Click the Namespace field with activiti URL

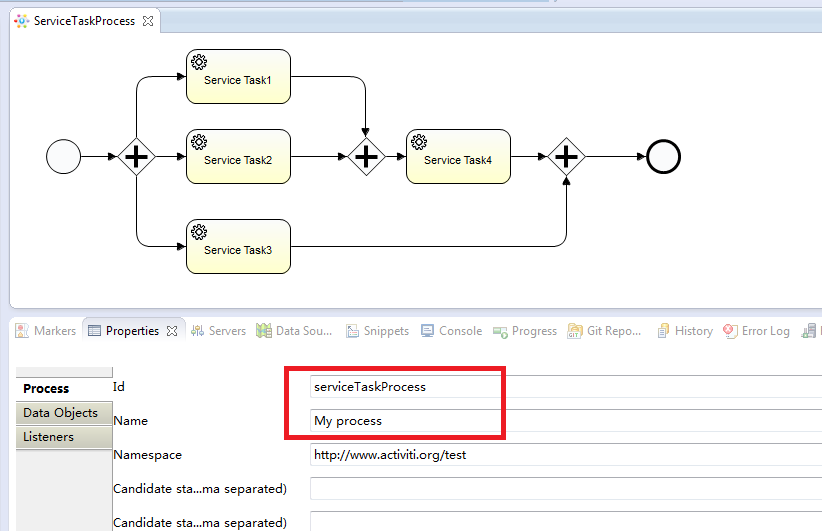566,454
